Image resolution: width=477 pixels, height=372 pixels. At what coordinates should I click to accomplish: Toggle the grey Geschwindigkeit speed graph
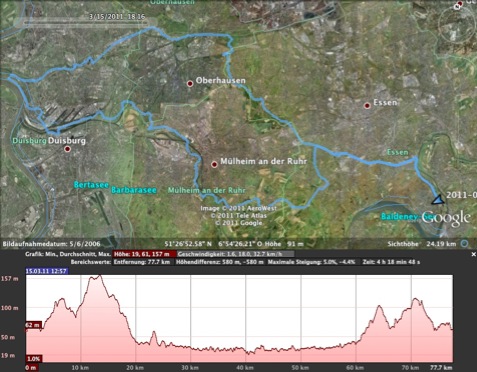[235, 254]
